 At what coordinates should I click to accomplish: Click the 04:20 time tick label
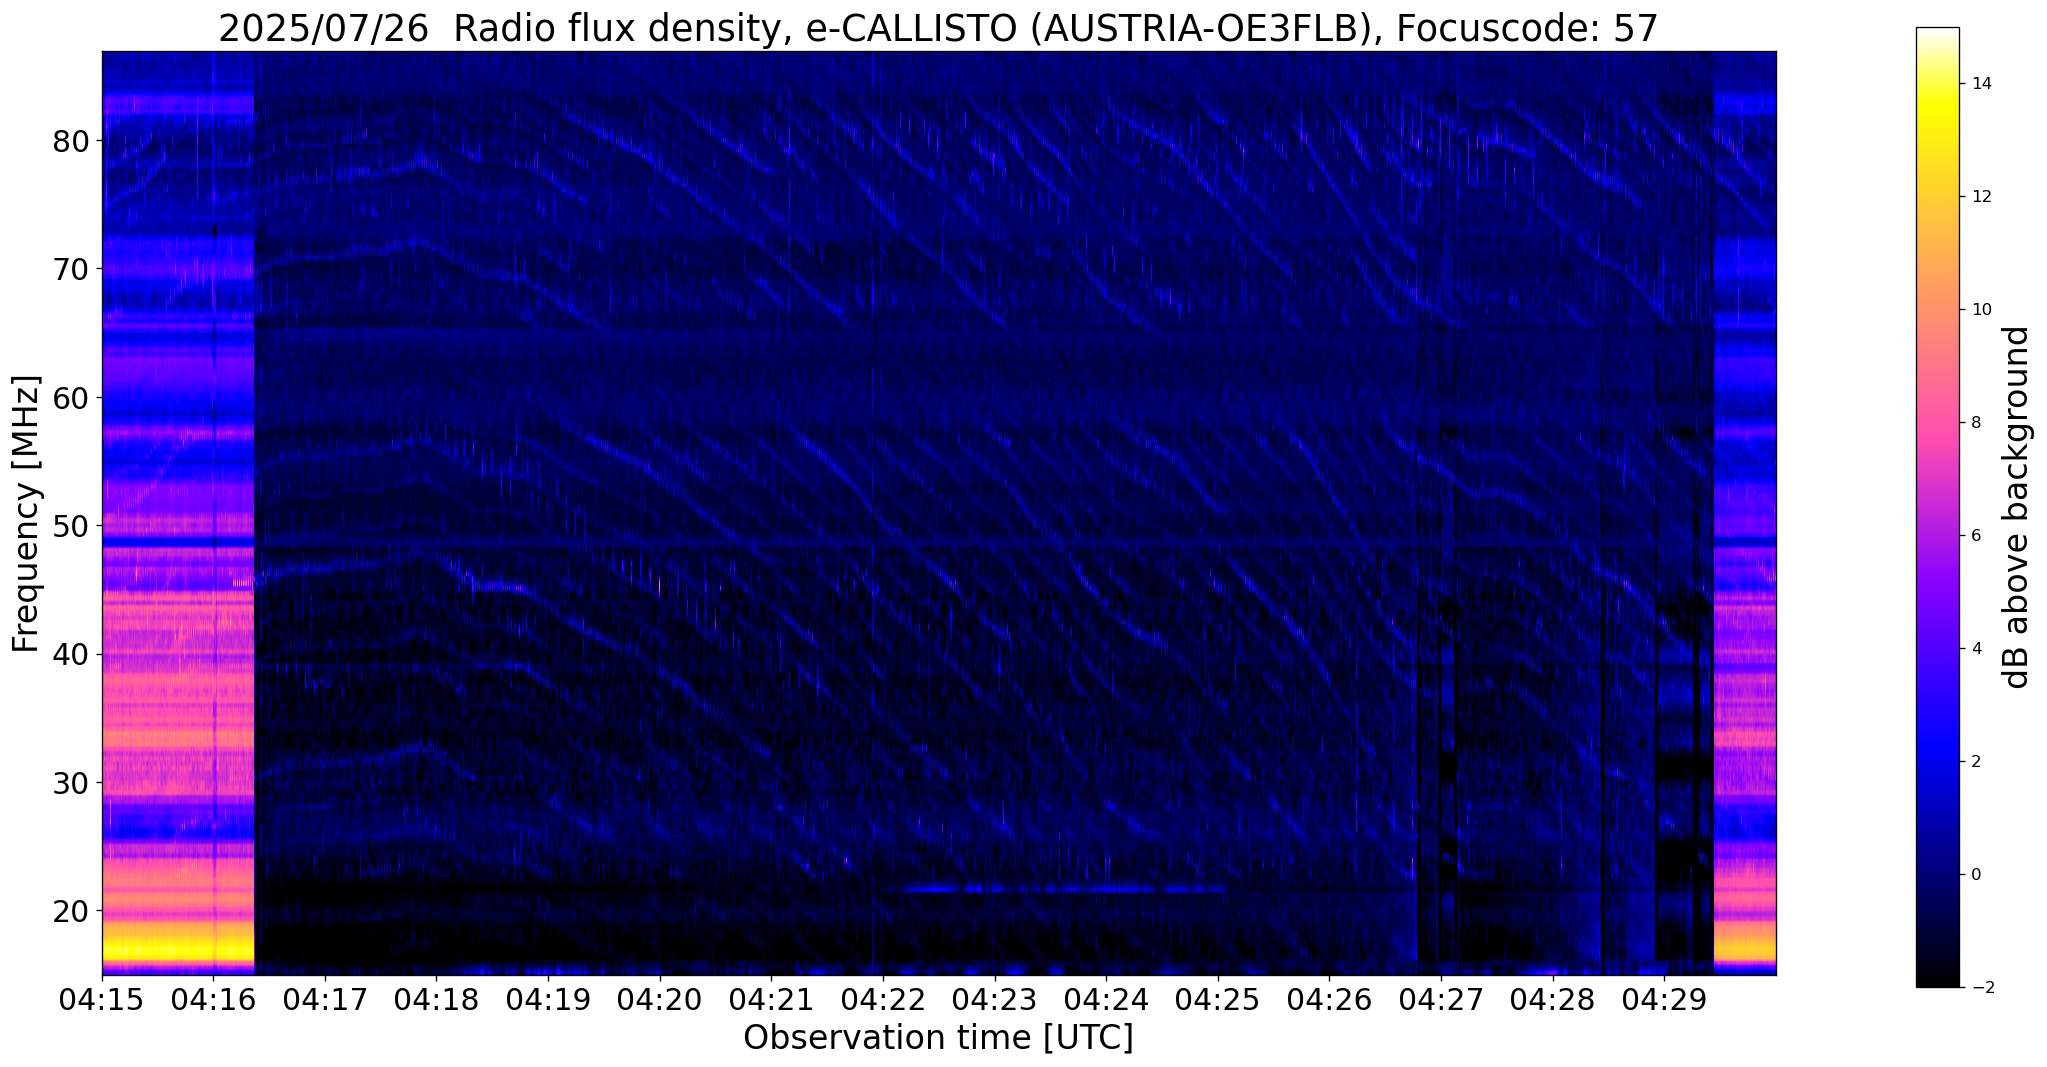[x=660, y=1000]
